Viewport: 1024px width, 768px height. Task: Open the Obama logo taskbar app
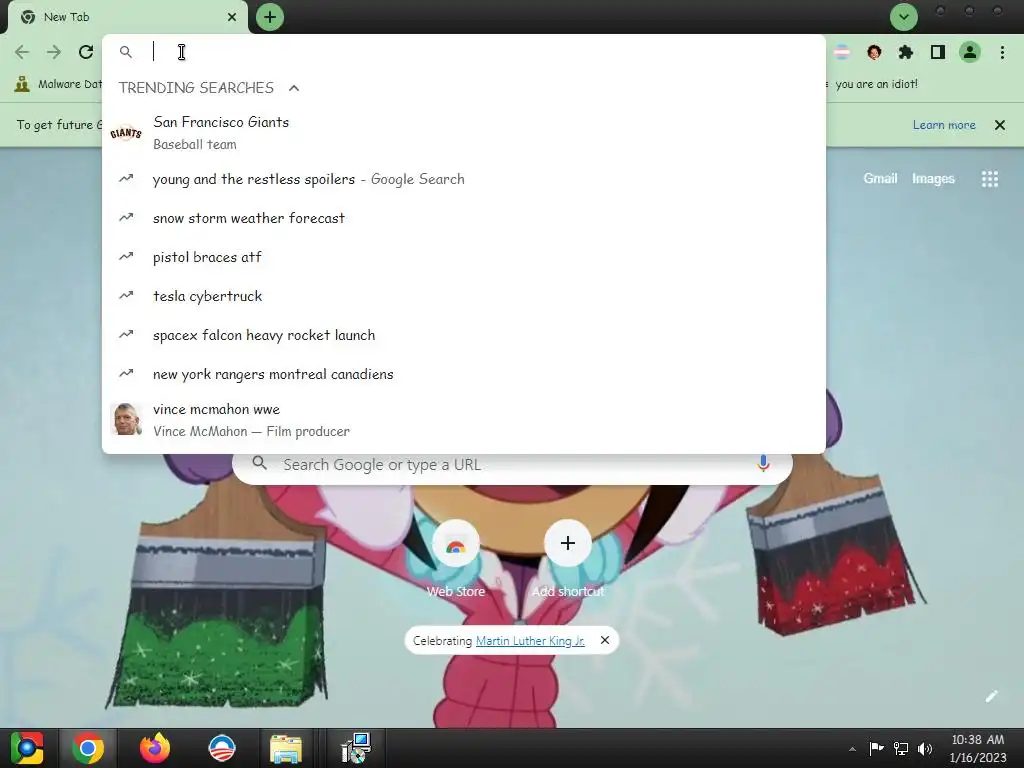point(221,748)
